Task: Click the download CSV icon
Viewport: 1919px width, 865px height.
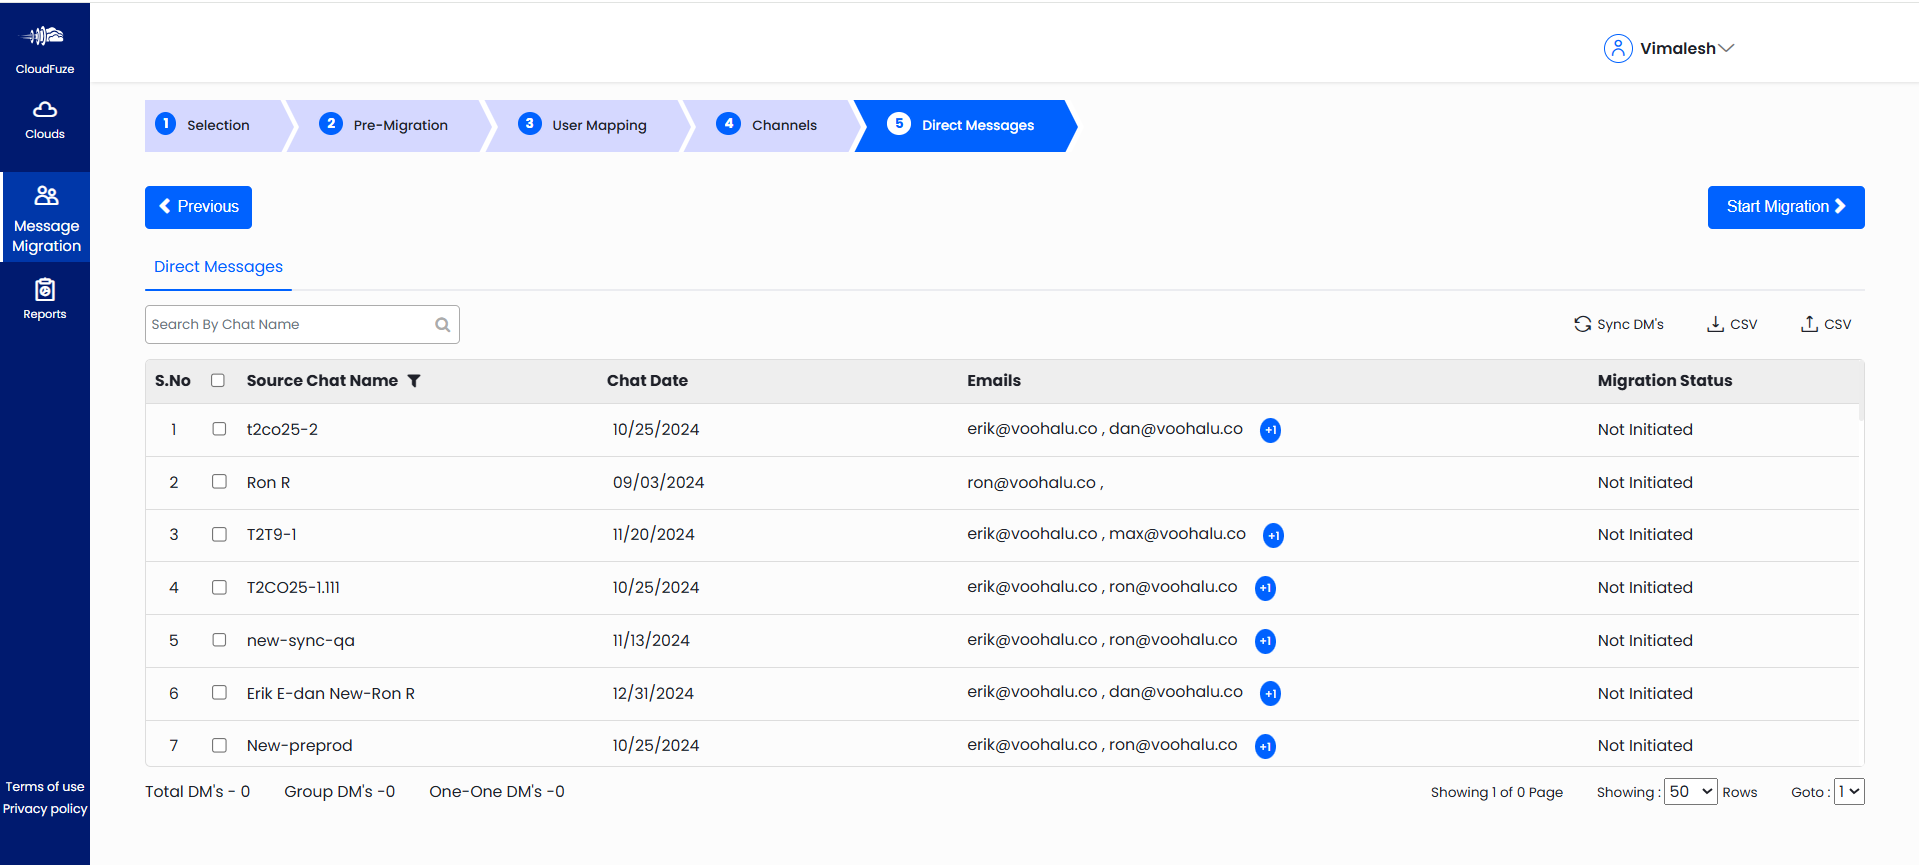Action: click(1715, 324)
